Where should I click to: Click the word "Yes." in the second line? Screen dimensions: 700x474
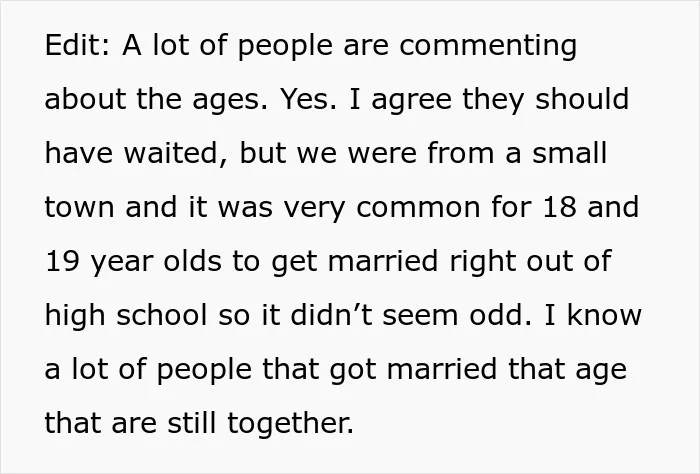[x=308, y=99]
